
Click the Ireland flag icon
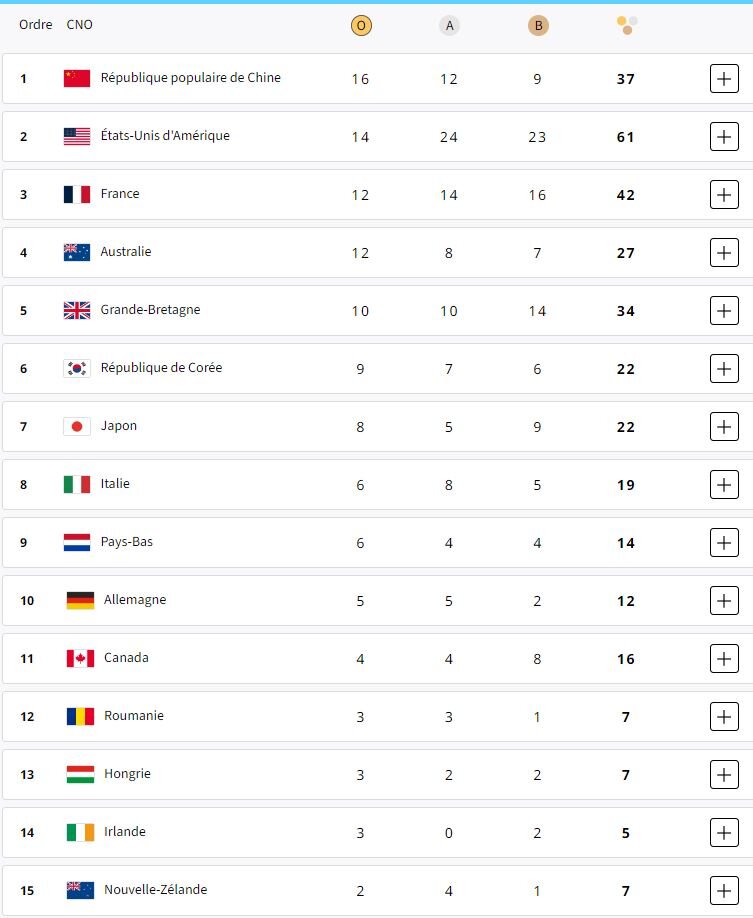(x=80, y=832)
